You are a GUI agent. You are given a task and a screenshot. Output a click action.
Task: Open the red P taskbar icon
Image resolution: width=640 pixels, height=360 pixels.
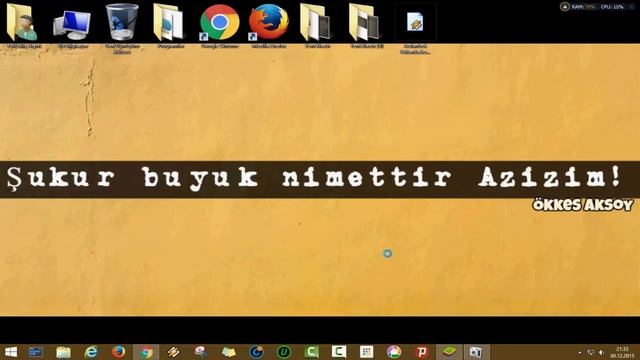click(421, 352)
